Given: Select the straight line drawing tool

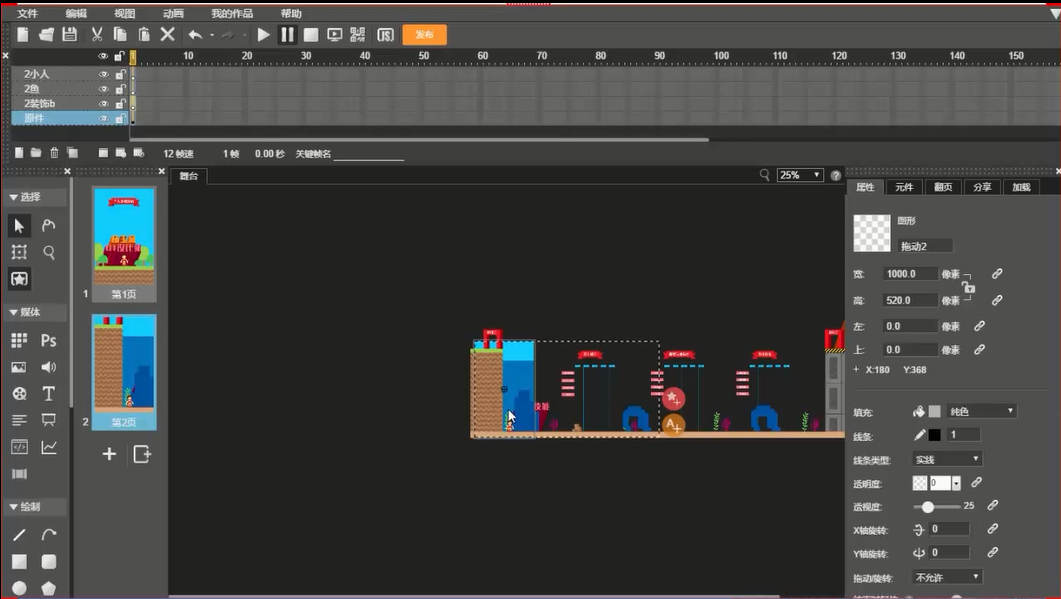Looking at the screenshot, I should pos(19,535).
